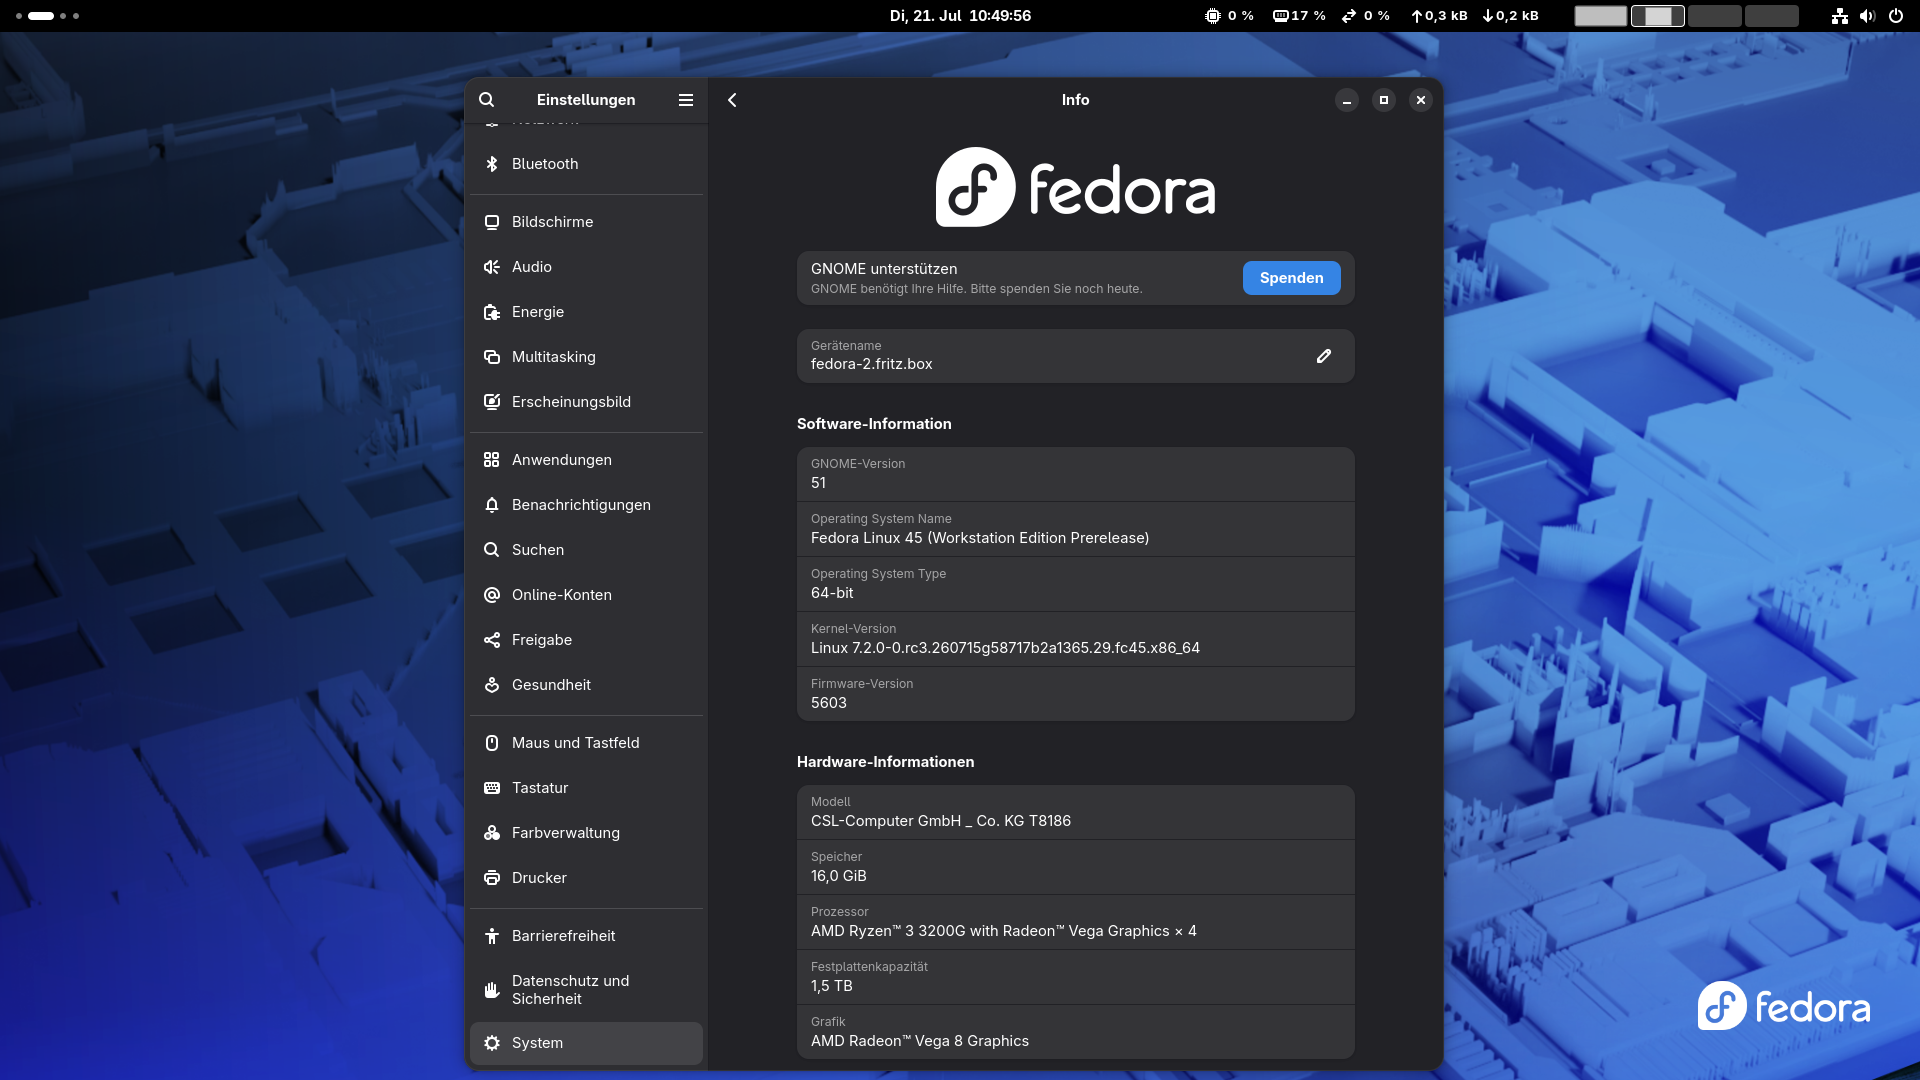Screen dimensions: 1920x1080
Task: Click the Speicher value 16,0 GiB
Action: click(x=839, y=876)
